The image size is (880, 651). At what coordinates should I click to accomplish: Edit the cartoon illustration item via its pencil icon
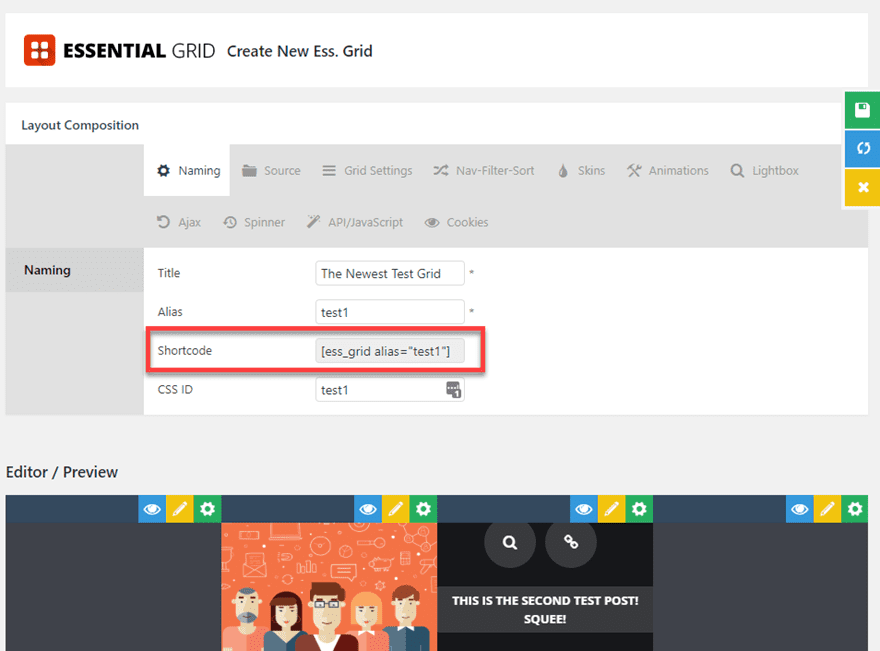click(x=395, y=509)
